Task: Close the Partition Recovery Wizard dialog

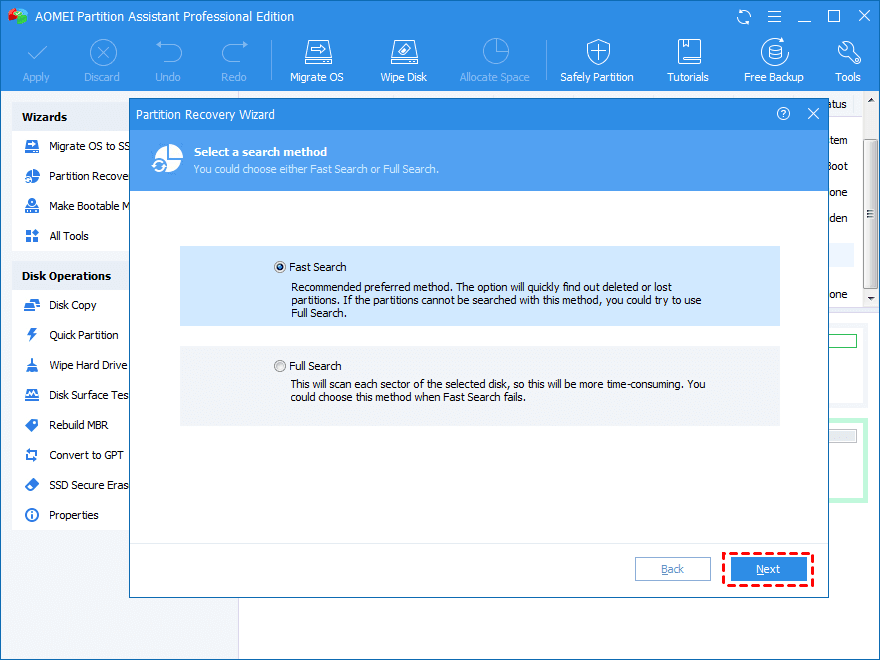Action: [813, 114]
